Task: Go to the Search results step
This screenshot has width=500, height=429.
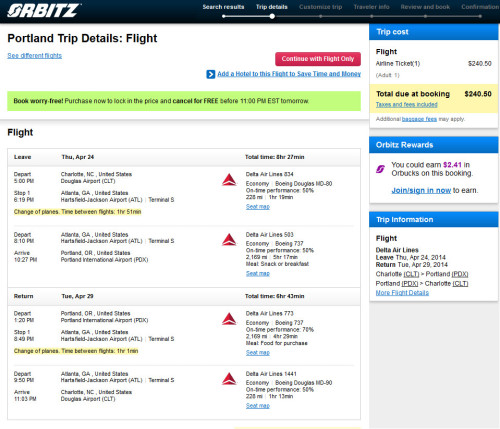Action: [x=223, y=7]
